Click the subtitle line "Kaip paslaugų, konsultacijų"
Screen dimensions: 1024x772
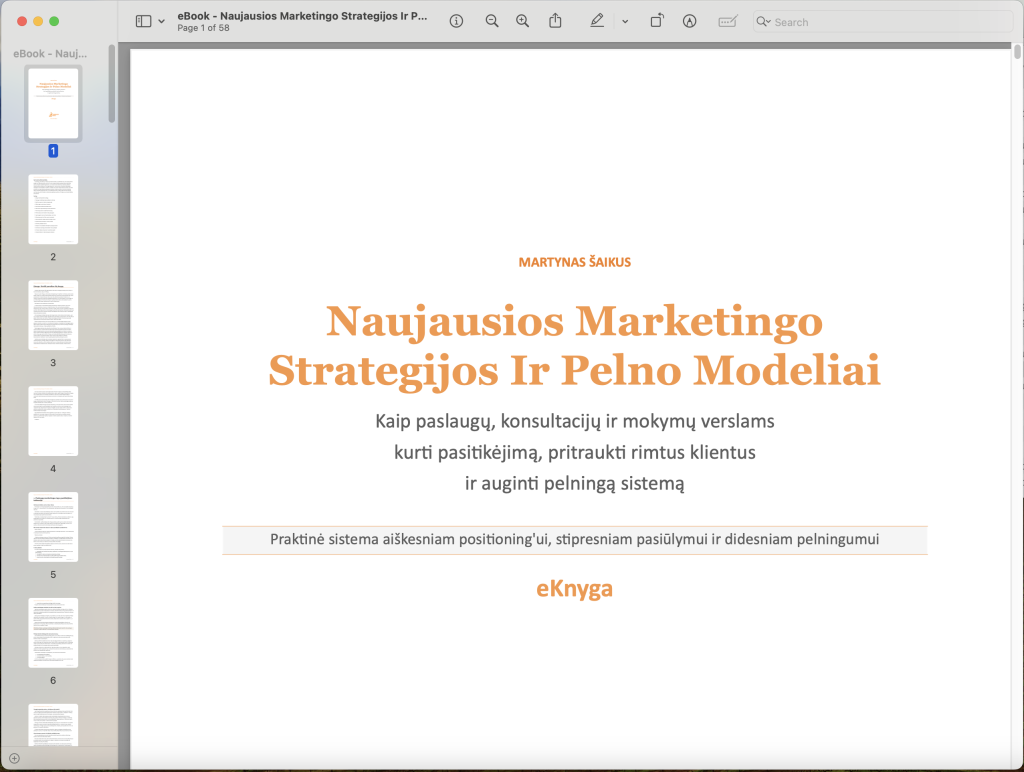tap(575, 422)
